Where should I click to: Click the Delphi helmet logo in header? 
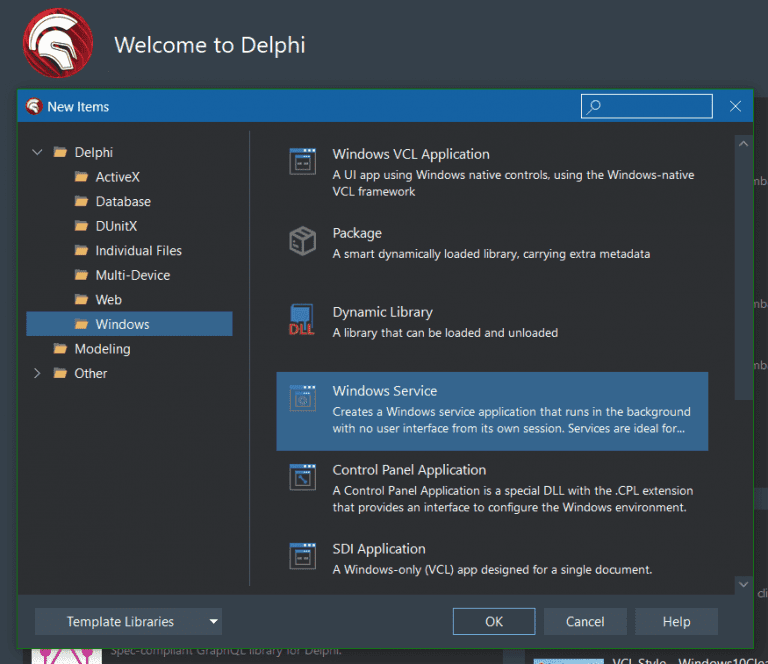(58, 43)
